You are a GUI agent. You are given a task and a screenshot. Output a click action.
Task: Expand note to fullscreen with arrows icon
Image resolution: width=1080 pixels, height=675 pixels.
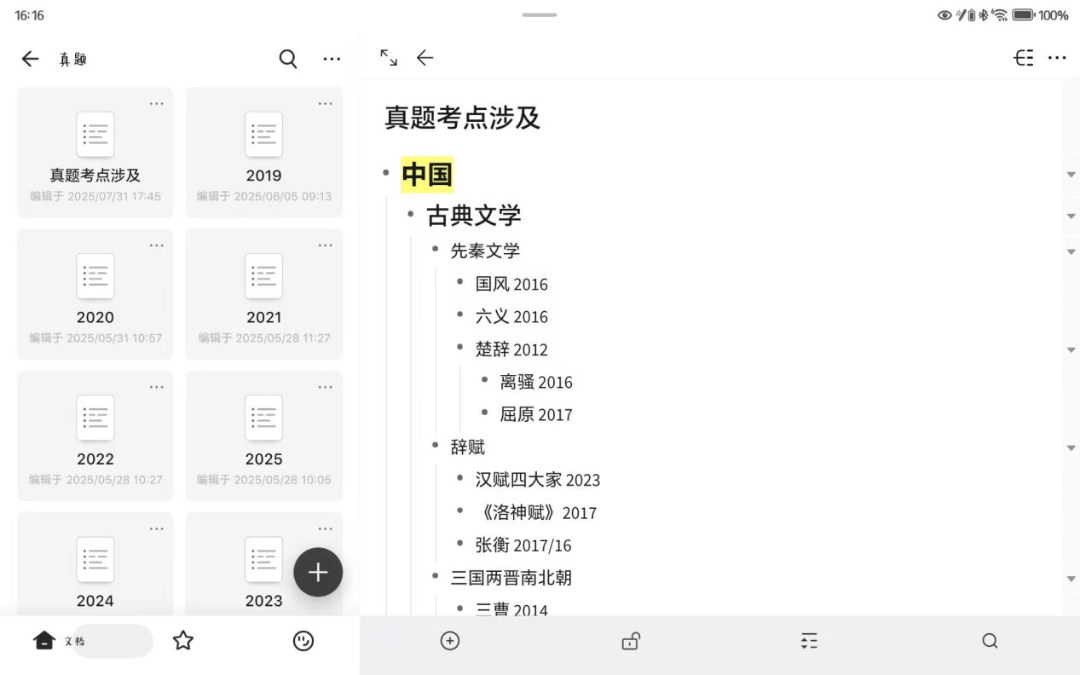pos(388,58)
